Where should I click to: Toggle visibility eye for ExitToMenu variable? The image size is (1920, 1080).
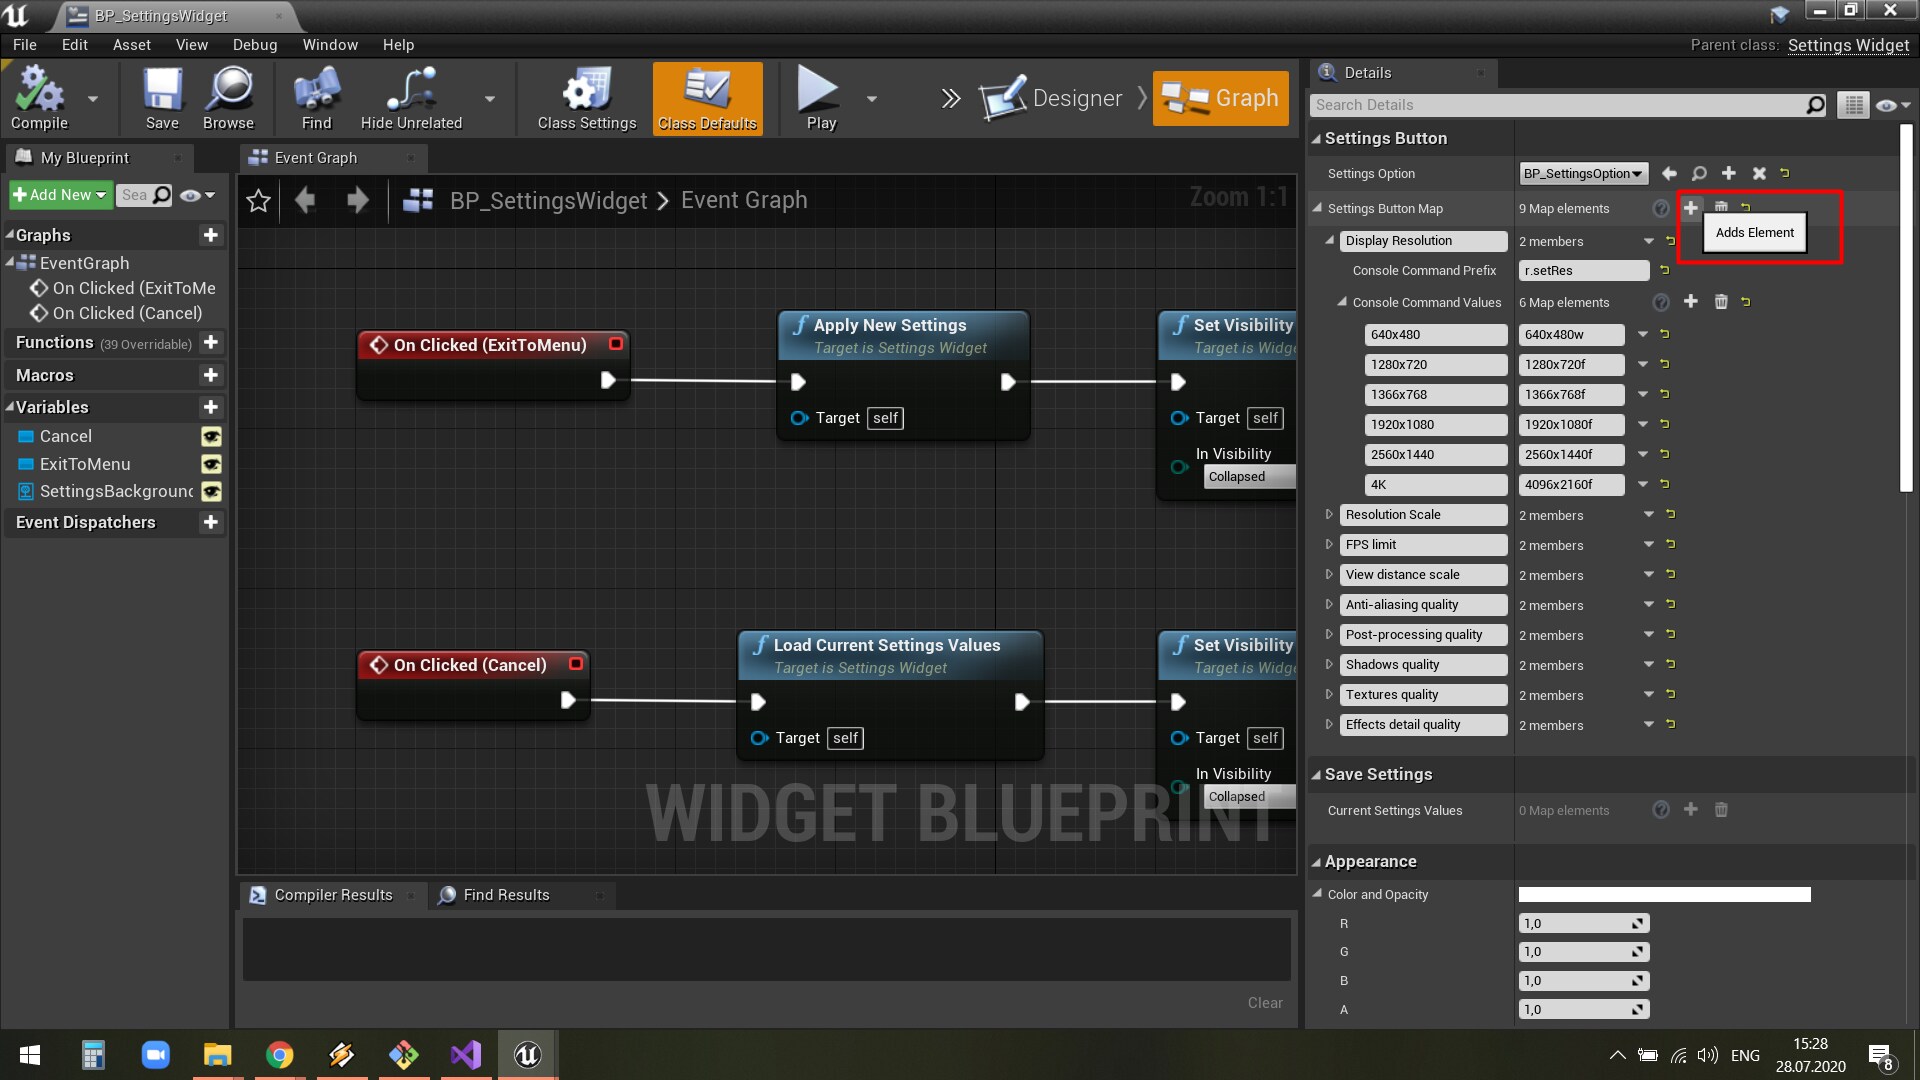(x=211, y=464)
